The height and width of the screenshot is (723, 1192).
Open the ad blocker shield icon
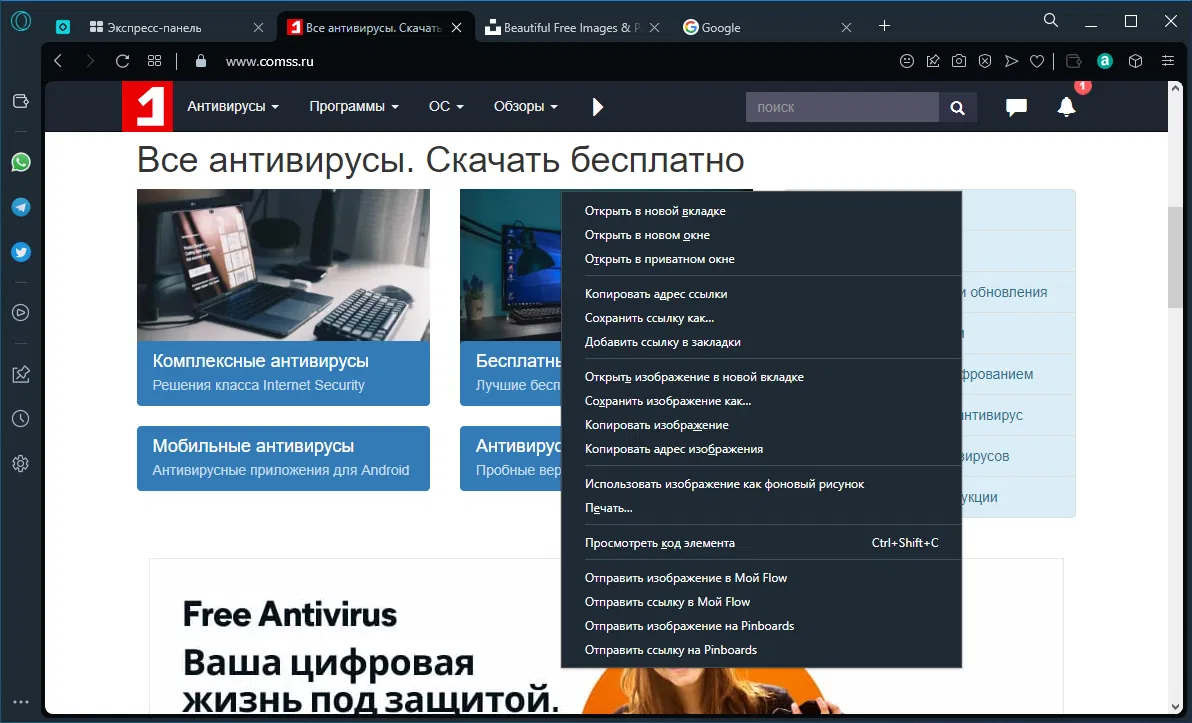(x=984, y=61)
